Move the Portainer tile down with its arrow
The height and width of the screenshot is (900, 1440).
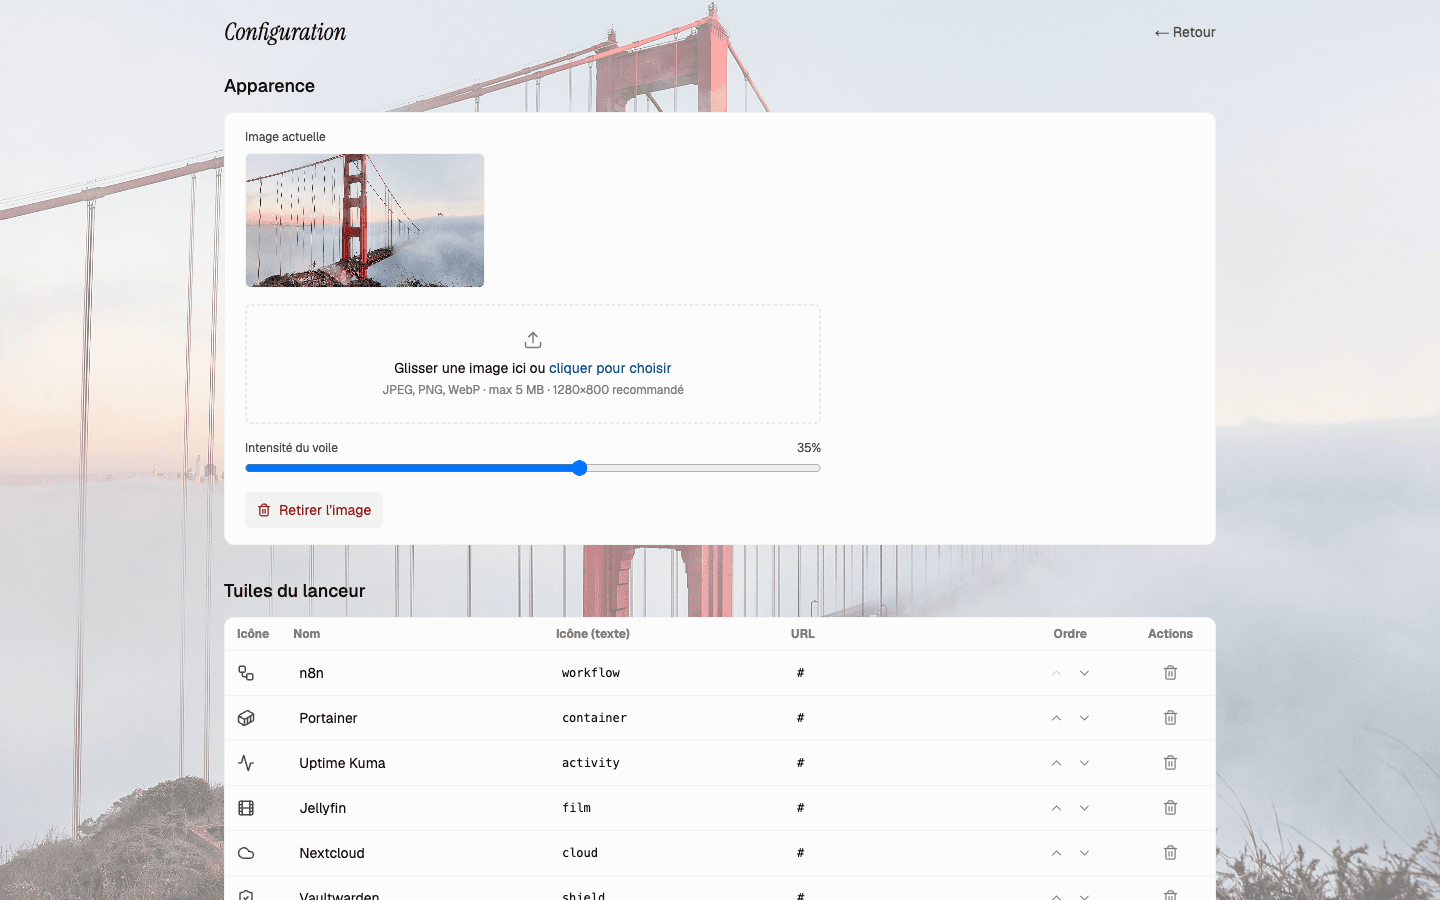[x=1084, y=718]
